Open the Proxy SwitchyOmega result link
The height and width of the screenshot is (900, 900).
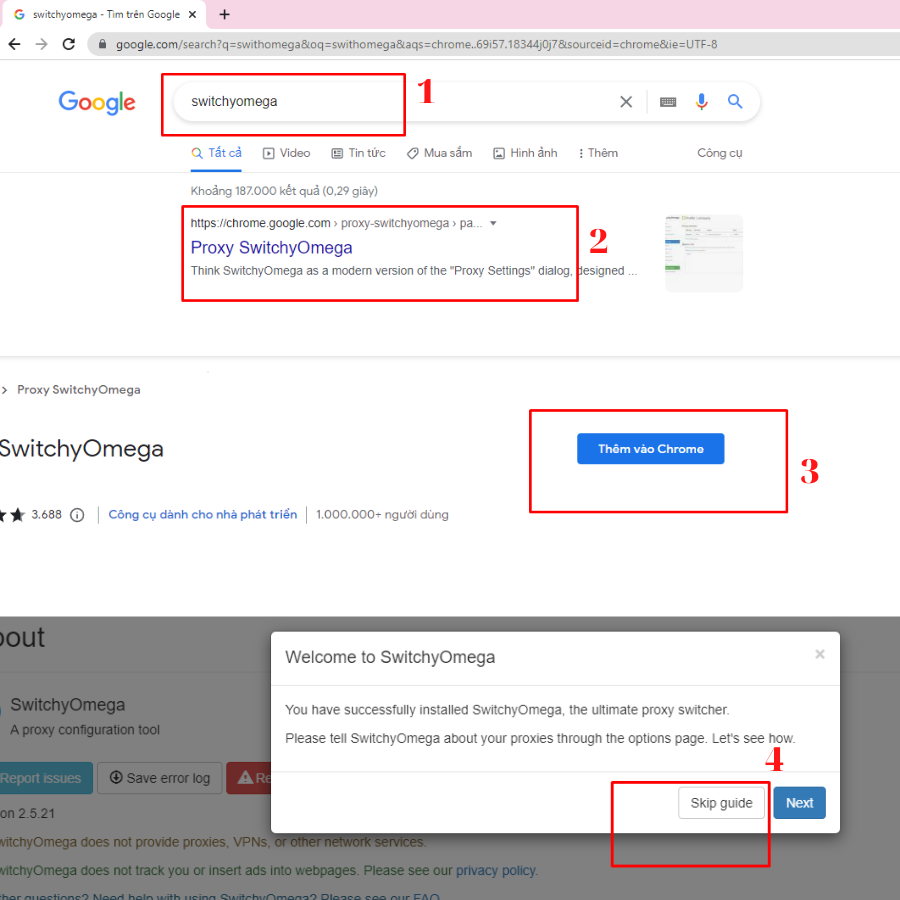coord(271,248)
